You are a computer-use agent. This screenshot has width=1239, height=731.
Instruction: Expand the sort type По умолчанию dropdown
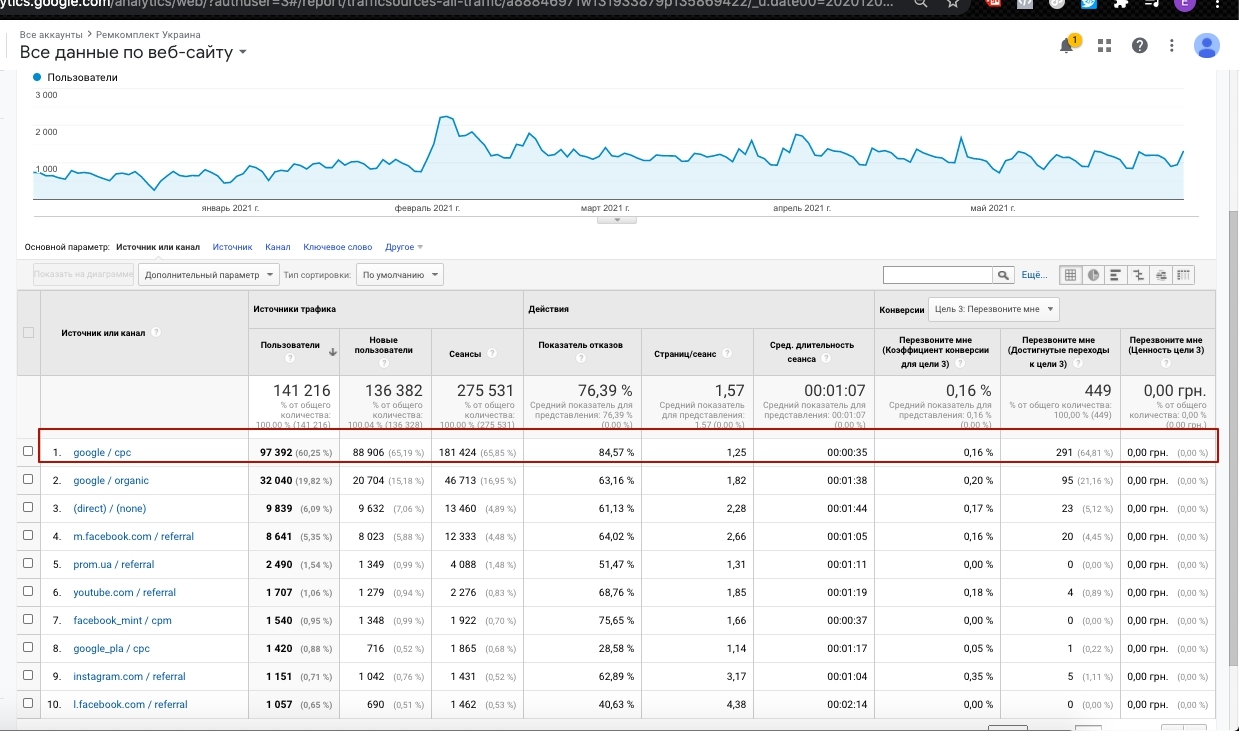pos(400,275)
